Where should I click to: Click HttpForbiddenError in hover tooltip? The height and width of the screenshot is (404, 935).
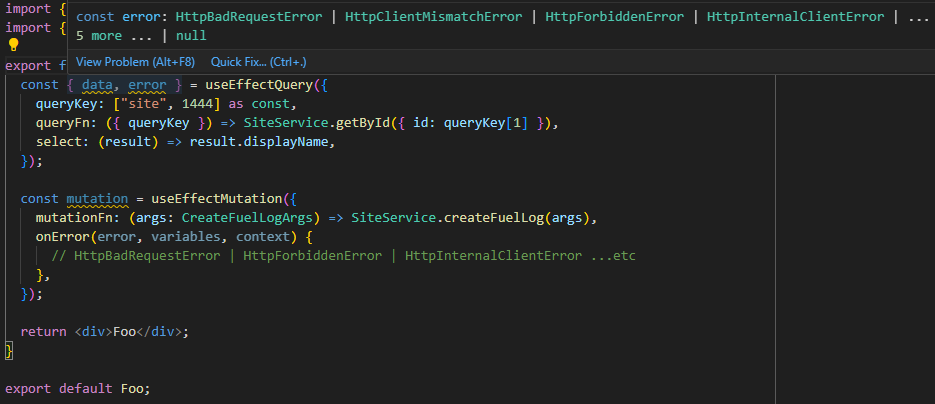pyautogui.click(x=615, y=17)
